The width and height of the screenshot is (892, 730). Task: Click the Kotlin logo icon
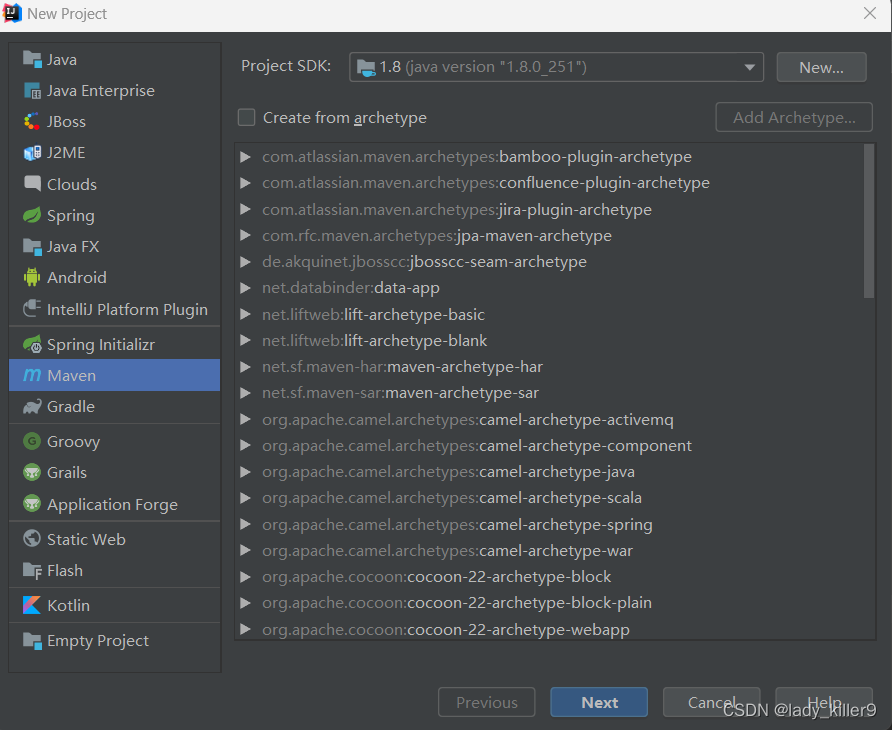click(32, 605)
